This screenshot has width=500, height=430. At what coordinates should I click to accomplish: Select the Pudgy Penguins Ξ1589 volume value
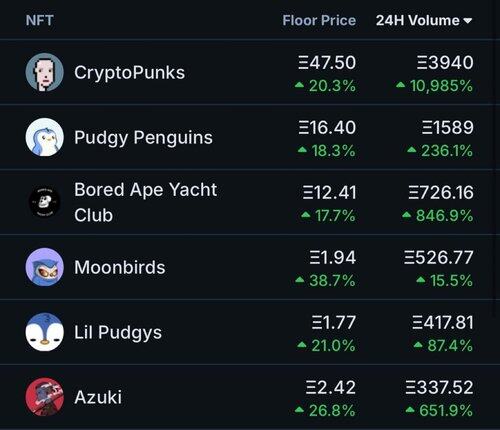coord(447,128)
